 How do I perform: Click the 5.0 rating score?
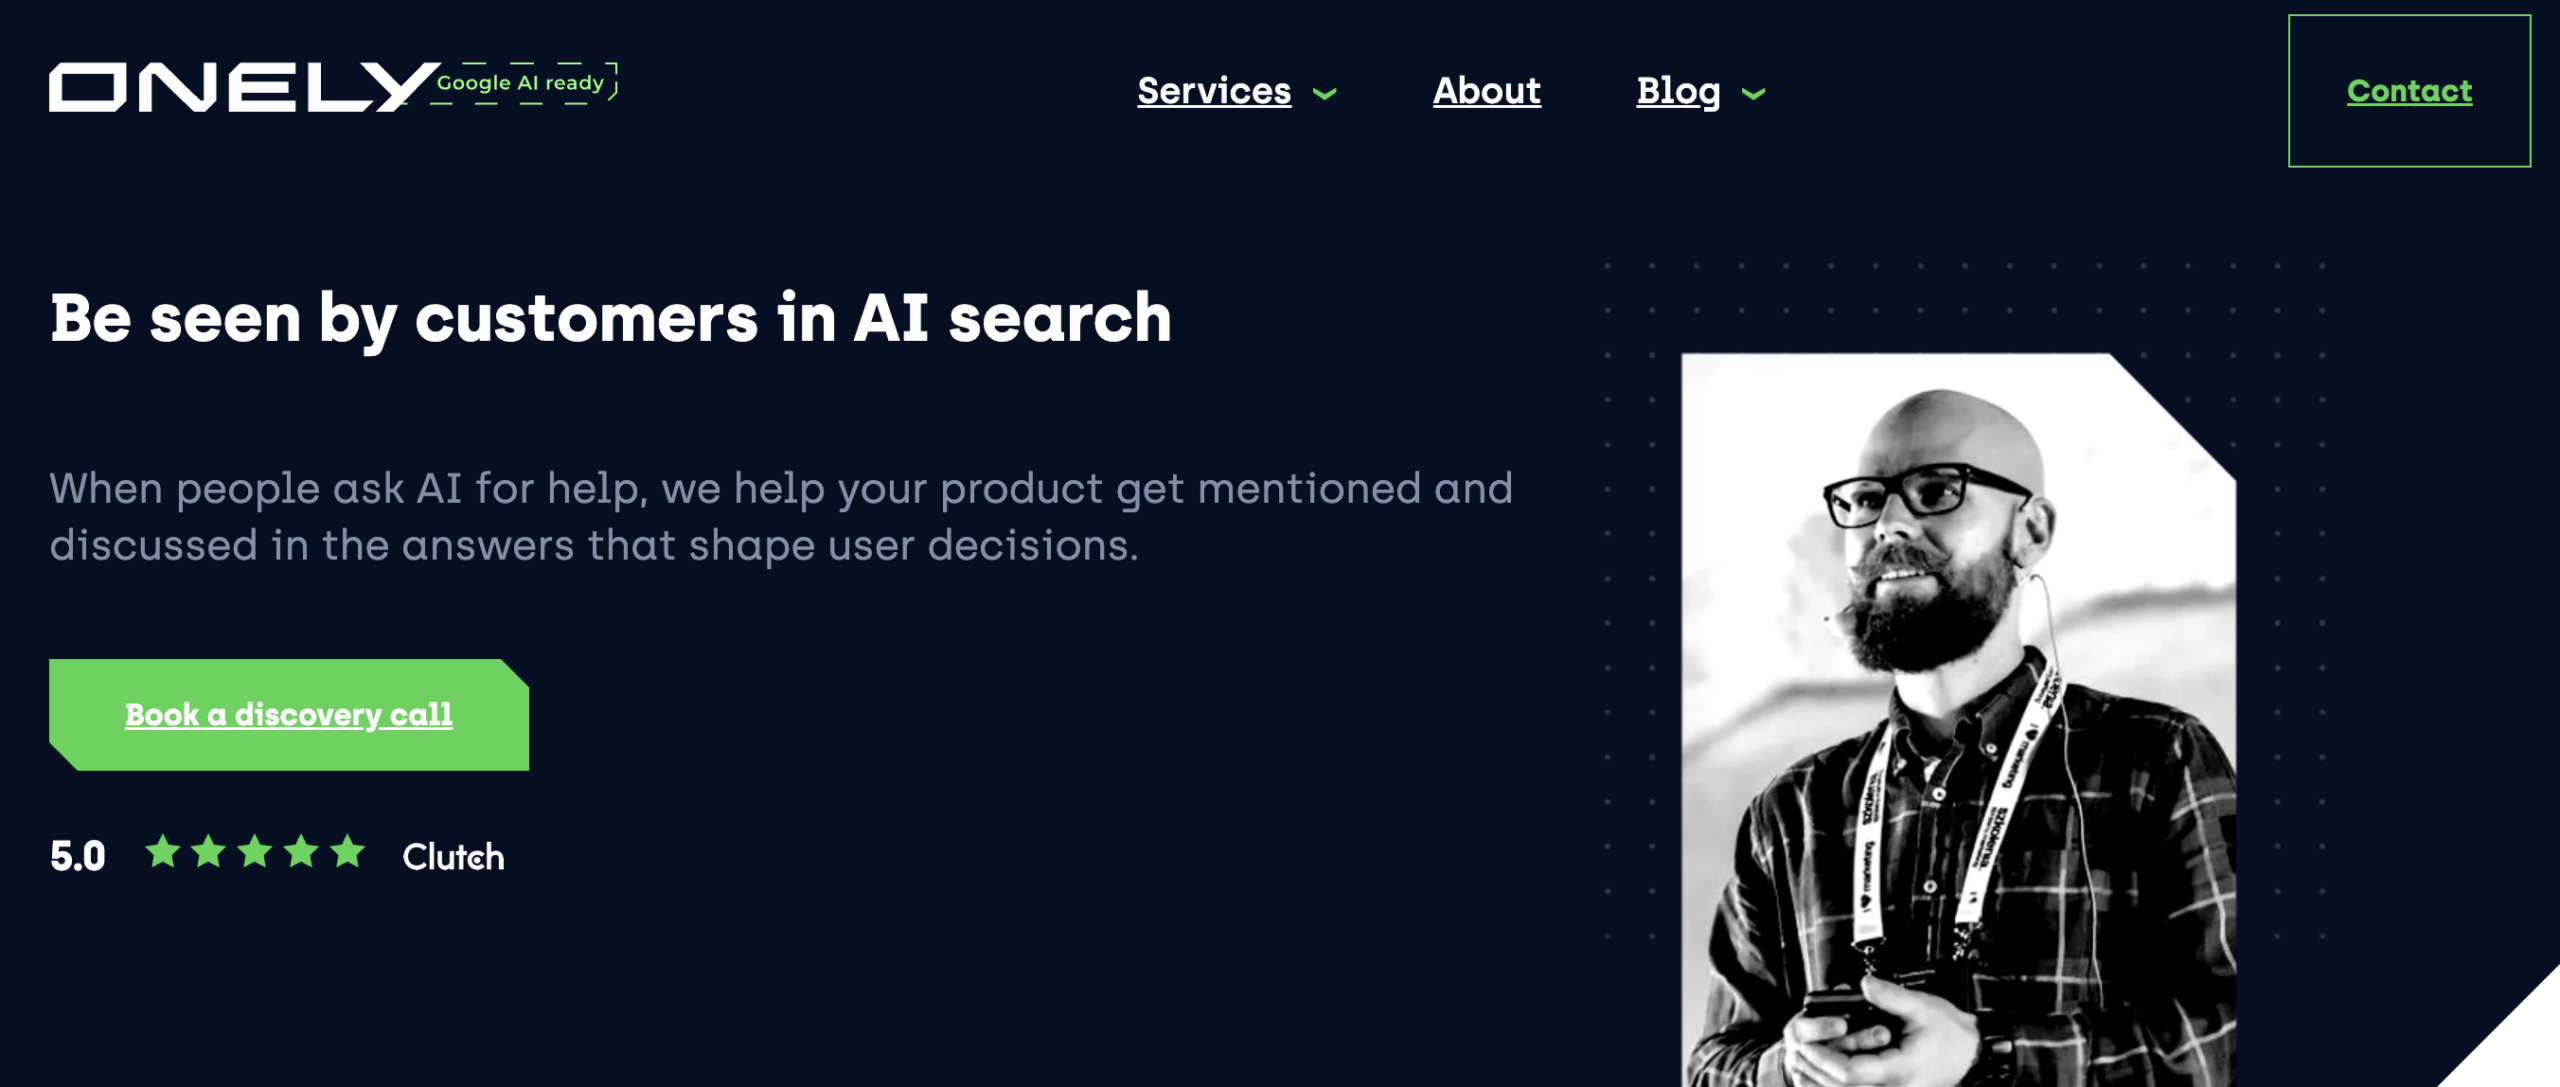coord(78,856)
